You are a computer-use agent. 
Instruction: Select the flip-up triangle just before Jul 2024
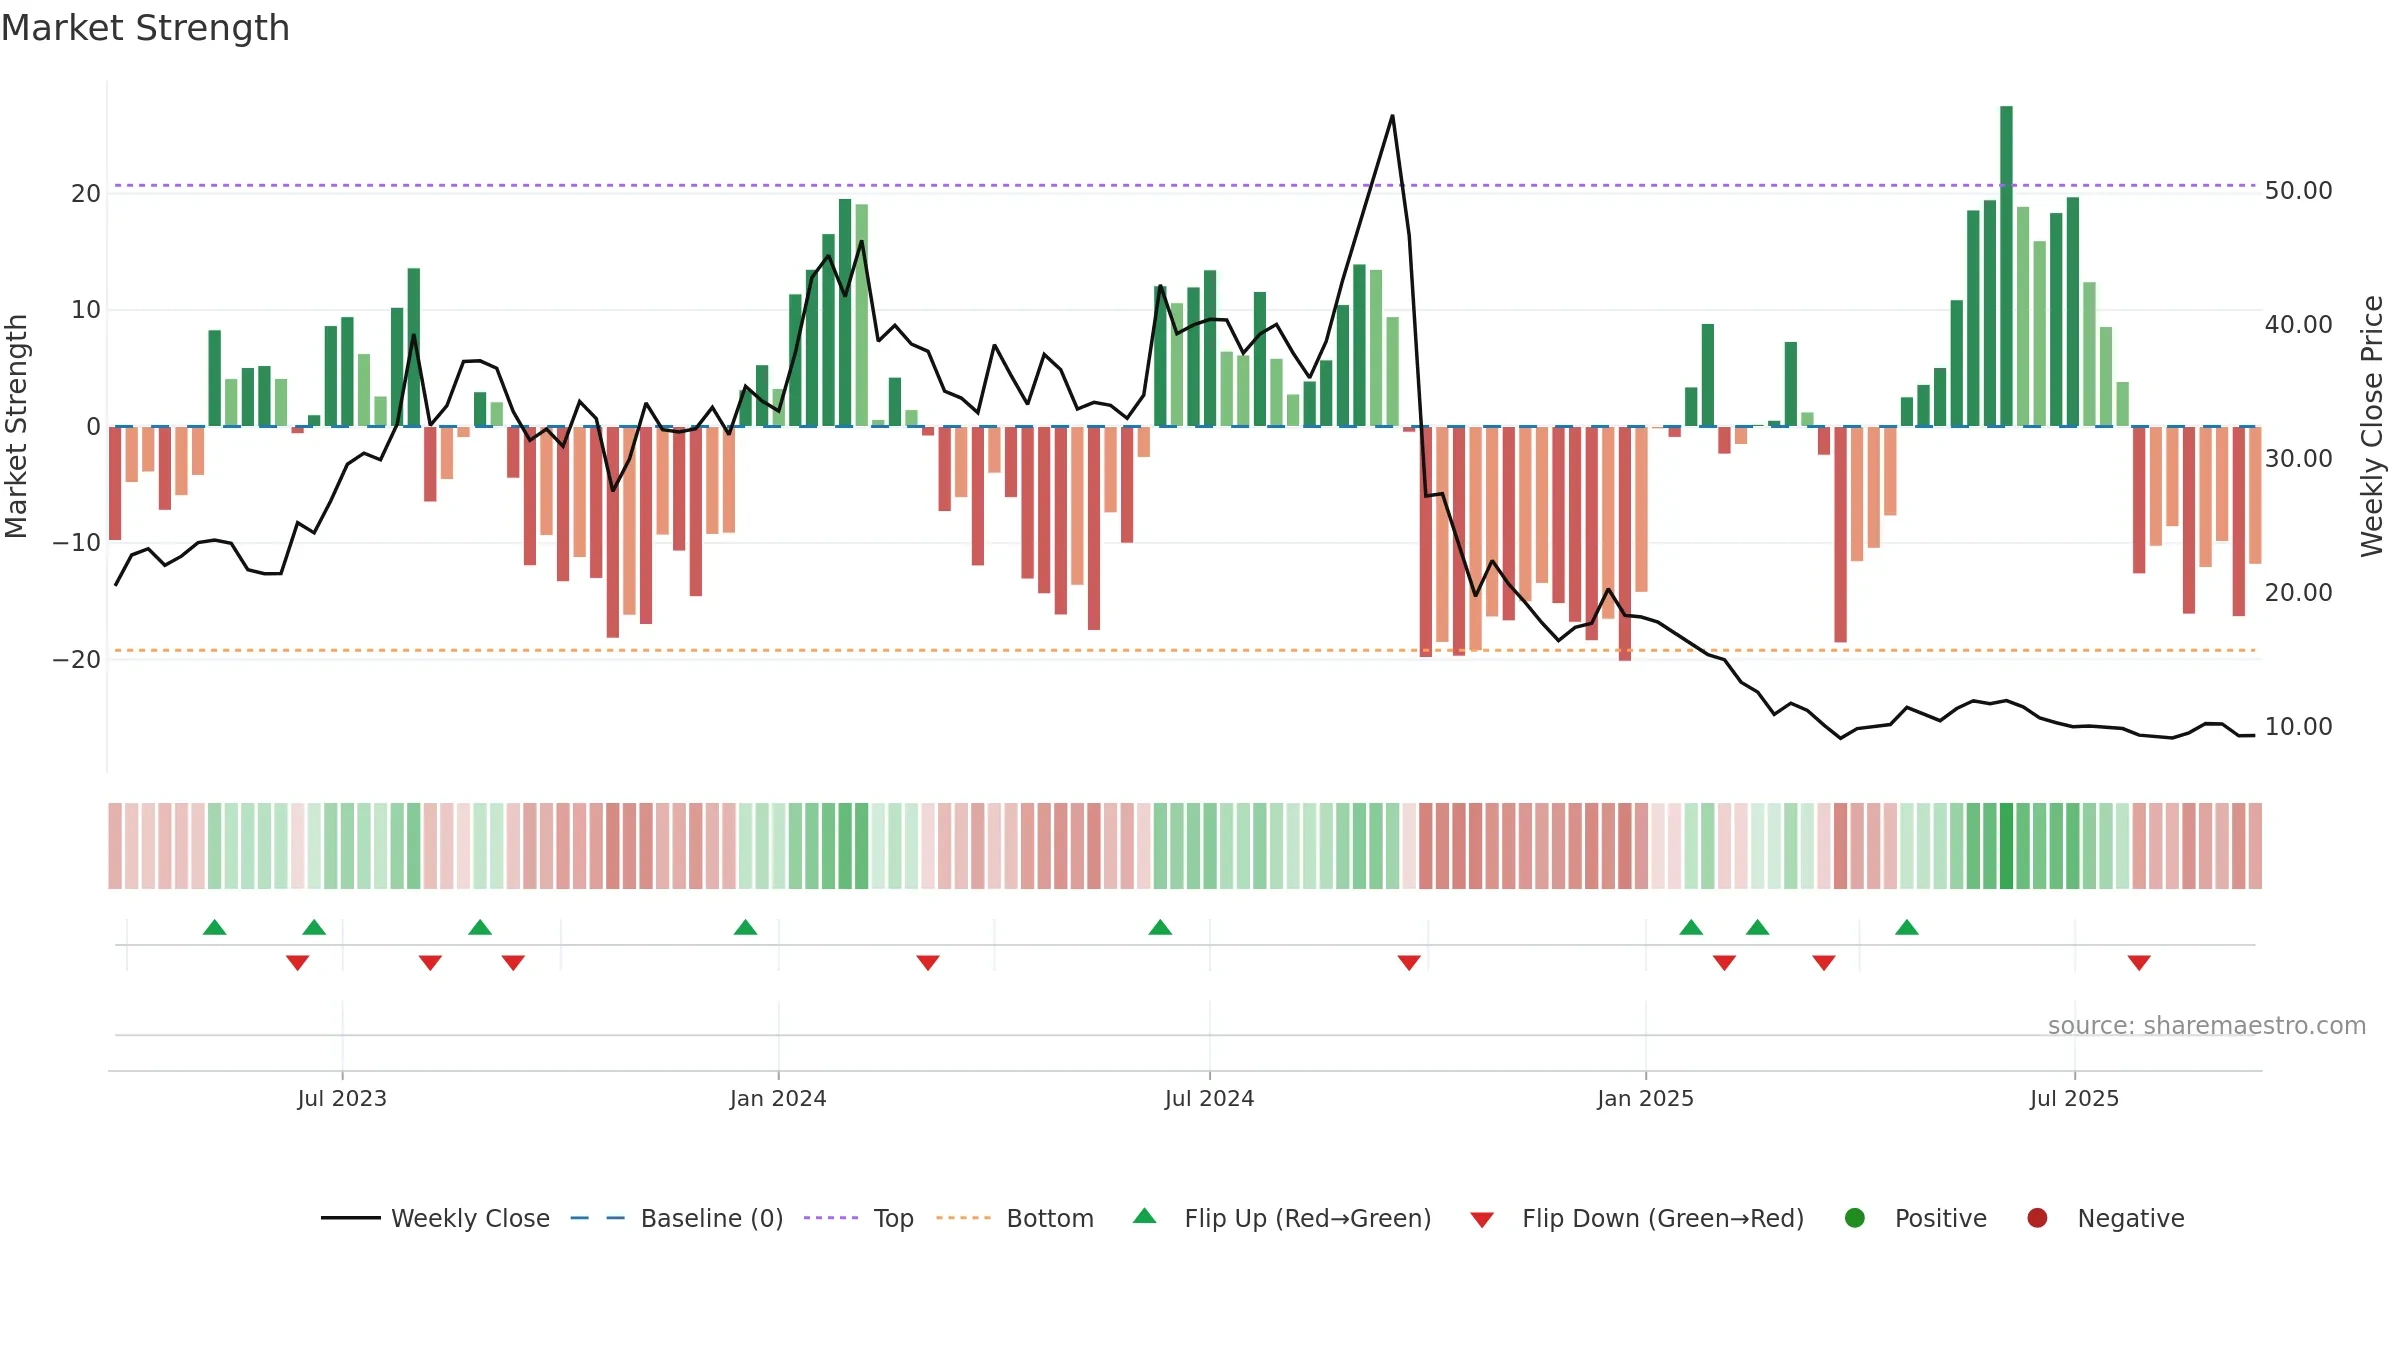tap(1160, 927)
